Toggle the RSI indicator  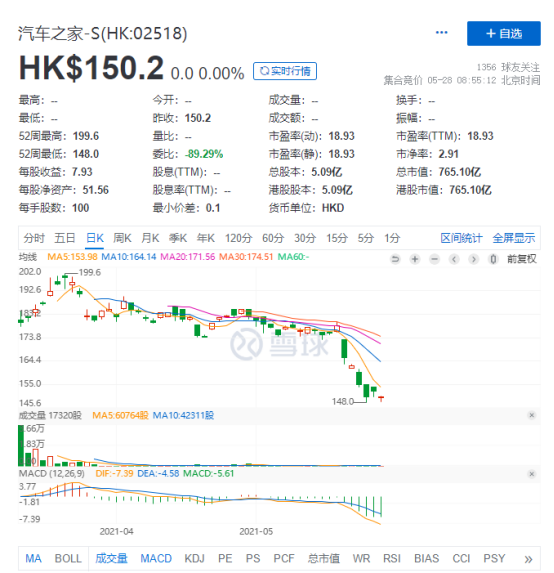point(392,558)
